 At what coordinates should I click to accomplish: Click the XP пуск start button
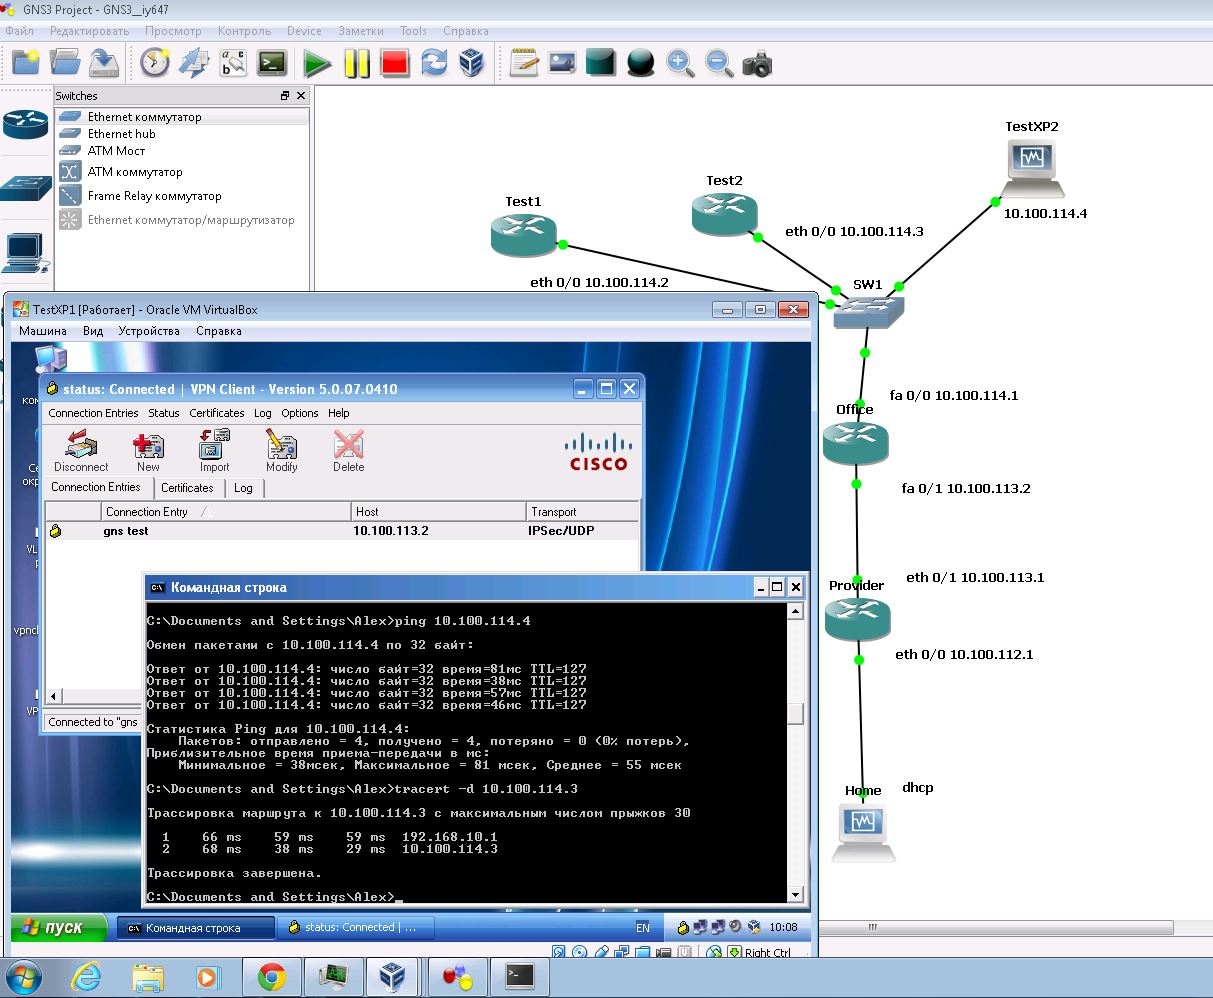tap(59, 928)
